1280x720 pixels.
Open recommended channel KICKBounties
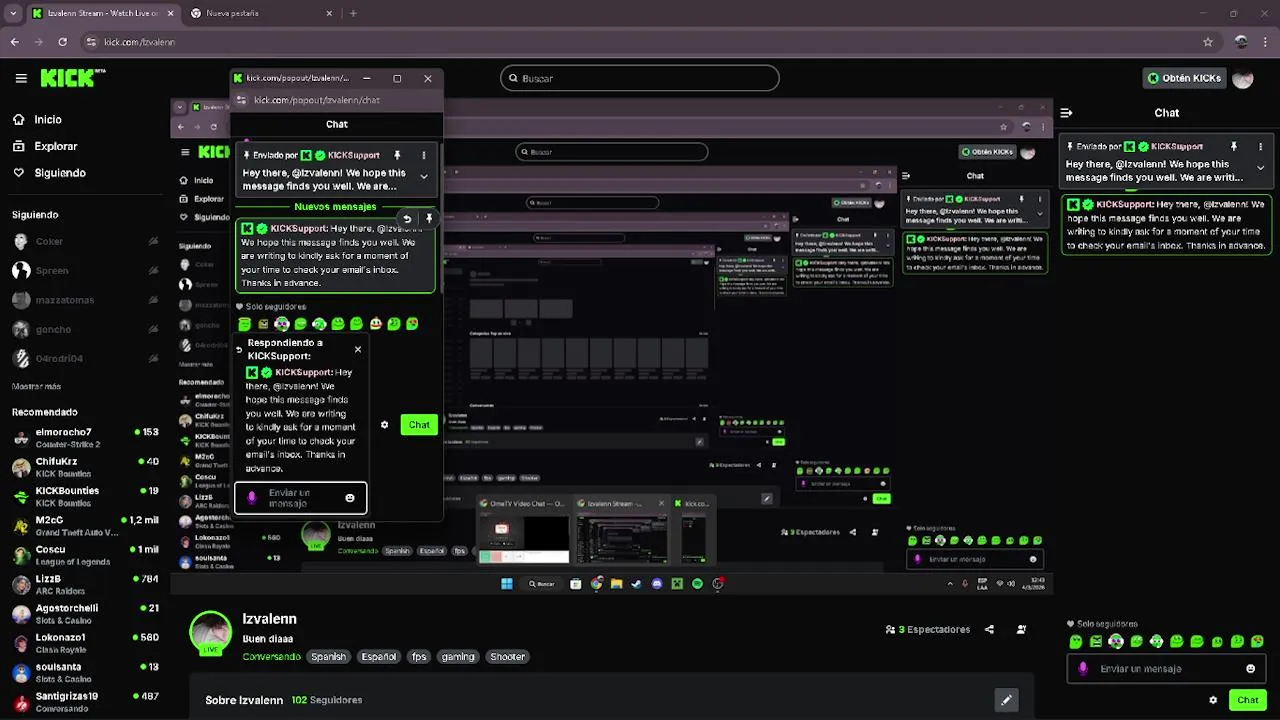pos(85,496)
